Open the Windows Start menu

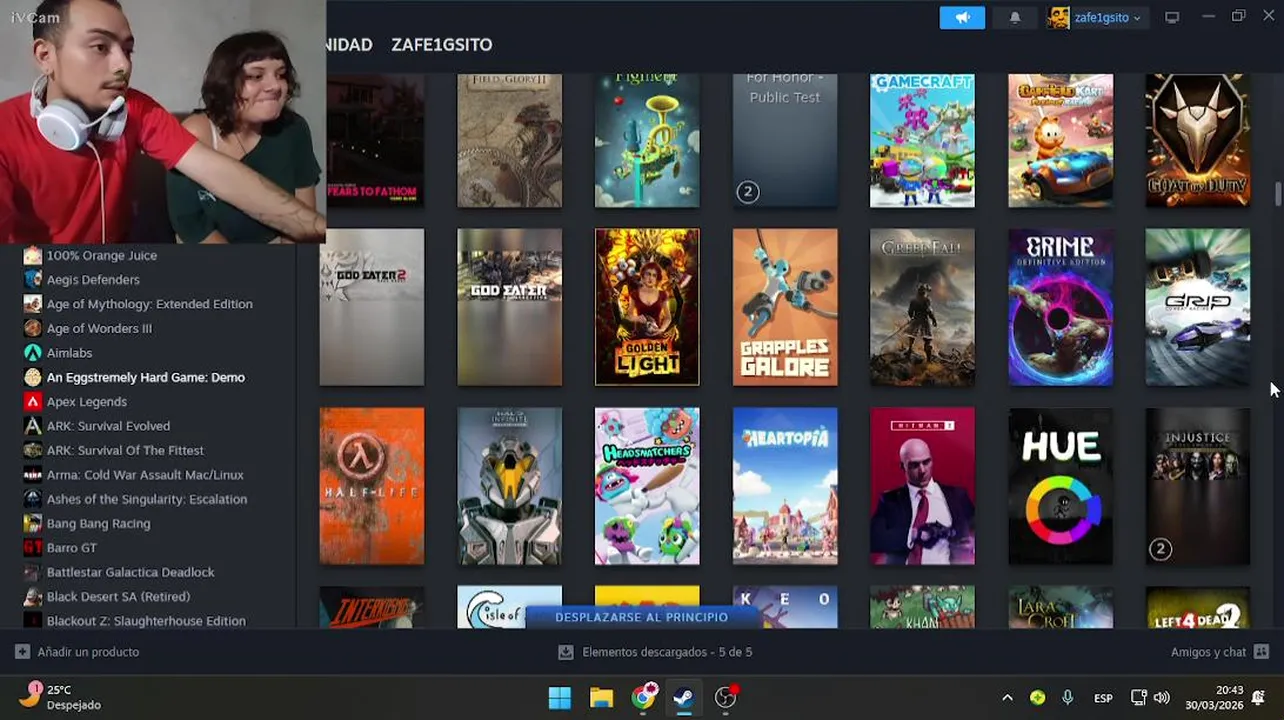(x=560, y=697)
